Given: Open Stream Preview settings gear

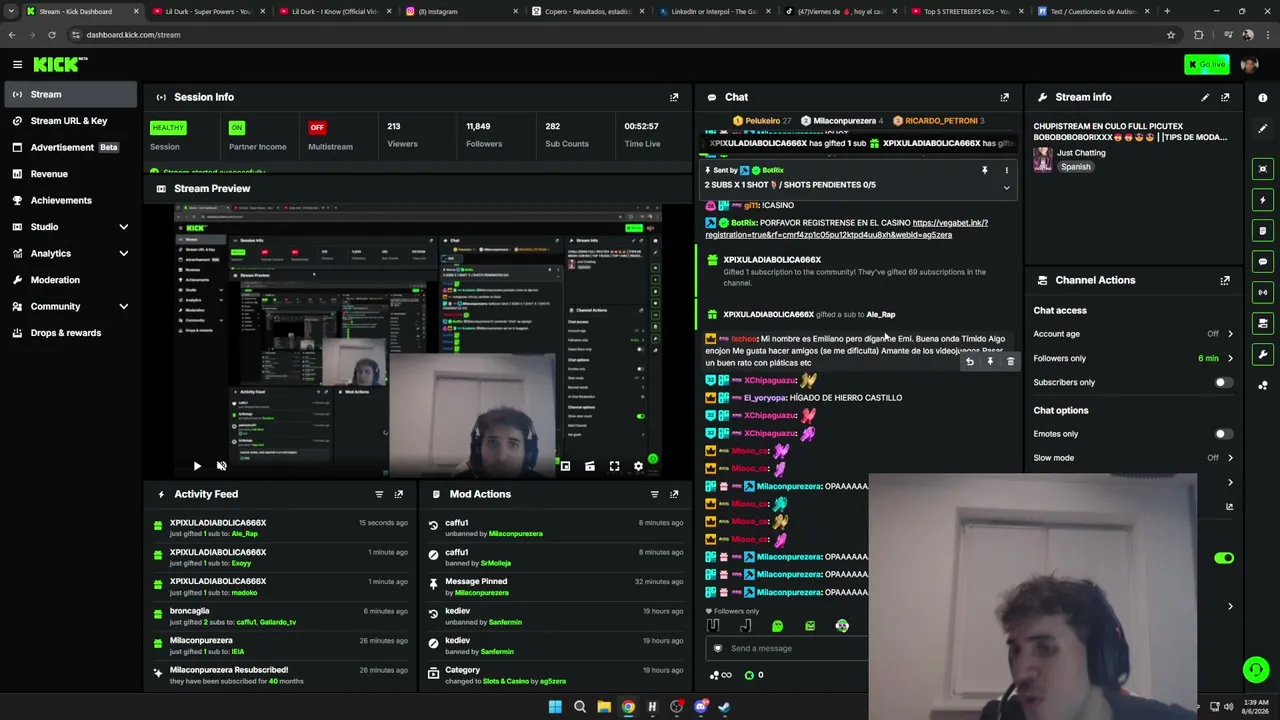Looking at the screenshot, I should pos(638,466).
